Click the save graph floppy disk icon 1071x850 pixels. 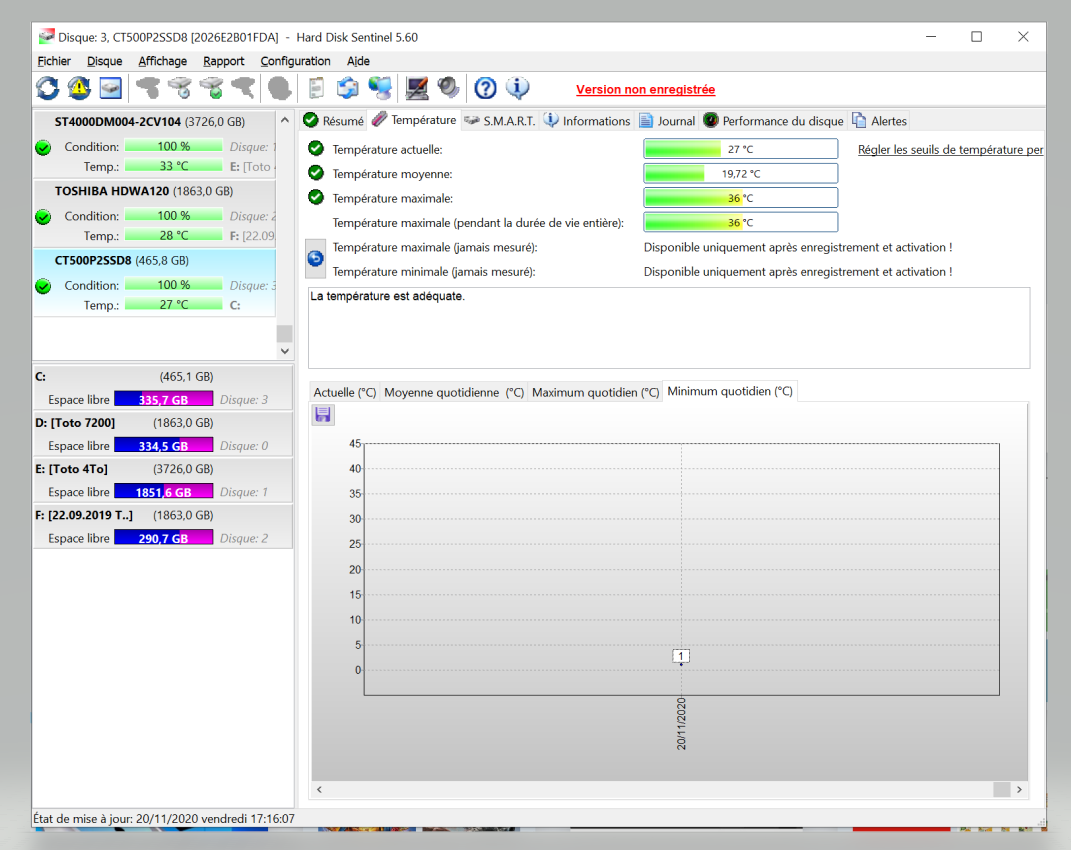(x=323, y=415)
